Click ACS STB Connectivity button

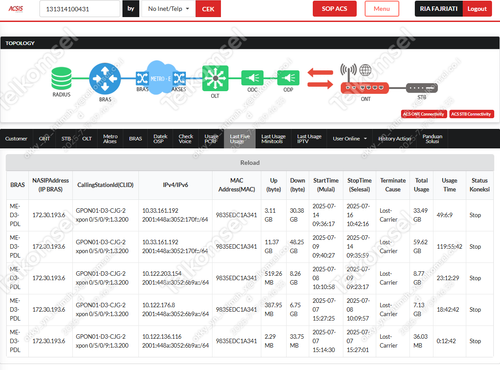click(471, 114)
